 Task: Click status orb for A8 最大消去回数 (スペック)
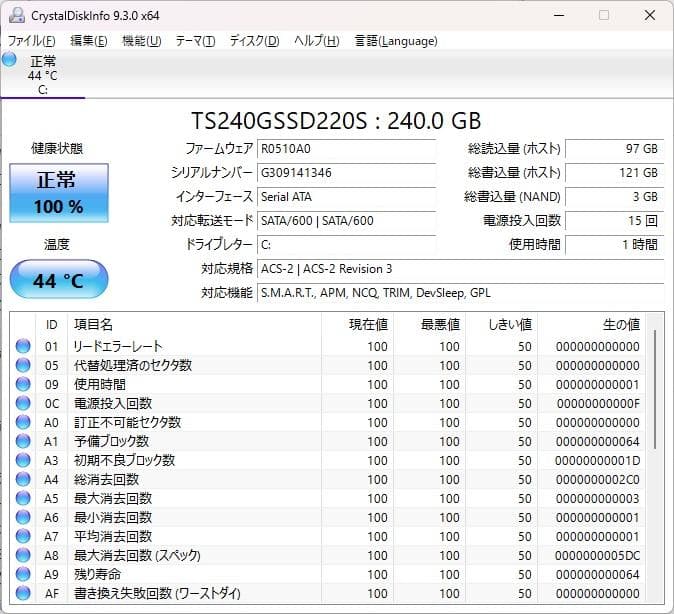click(x=23, y=555)
